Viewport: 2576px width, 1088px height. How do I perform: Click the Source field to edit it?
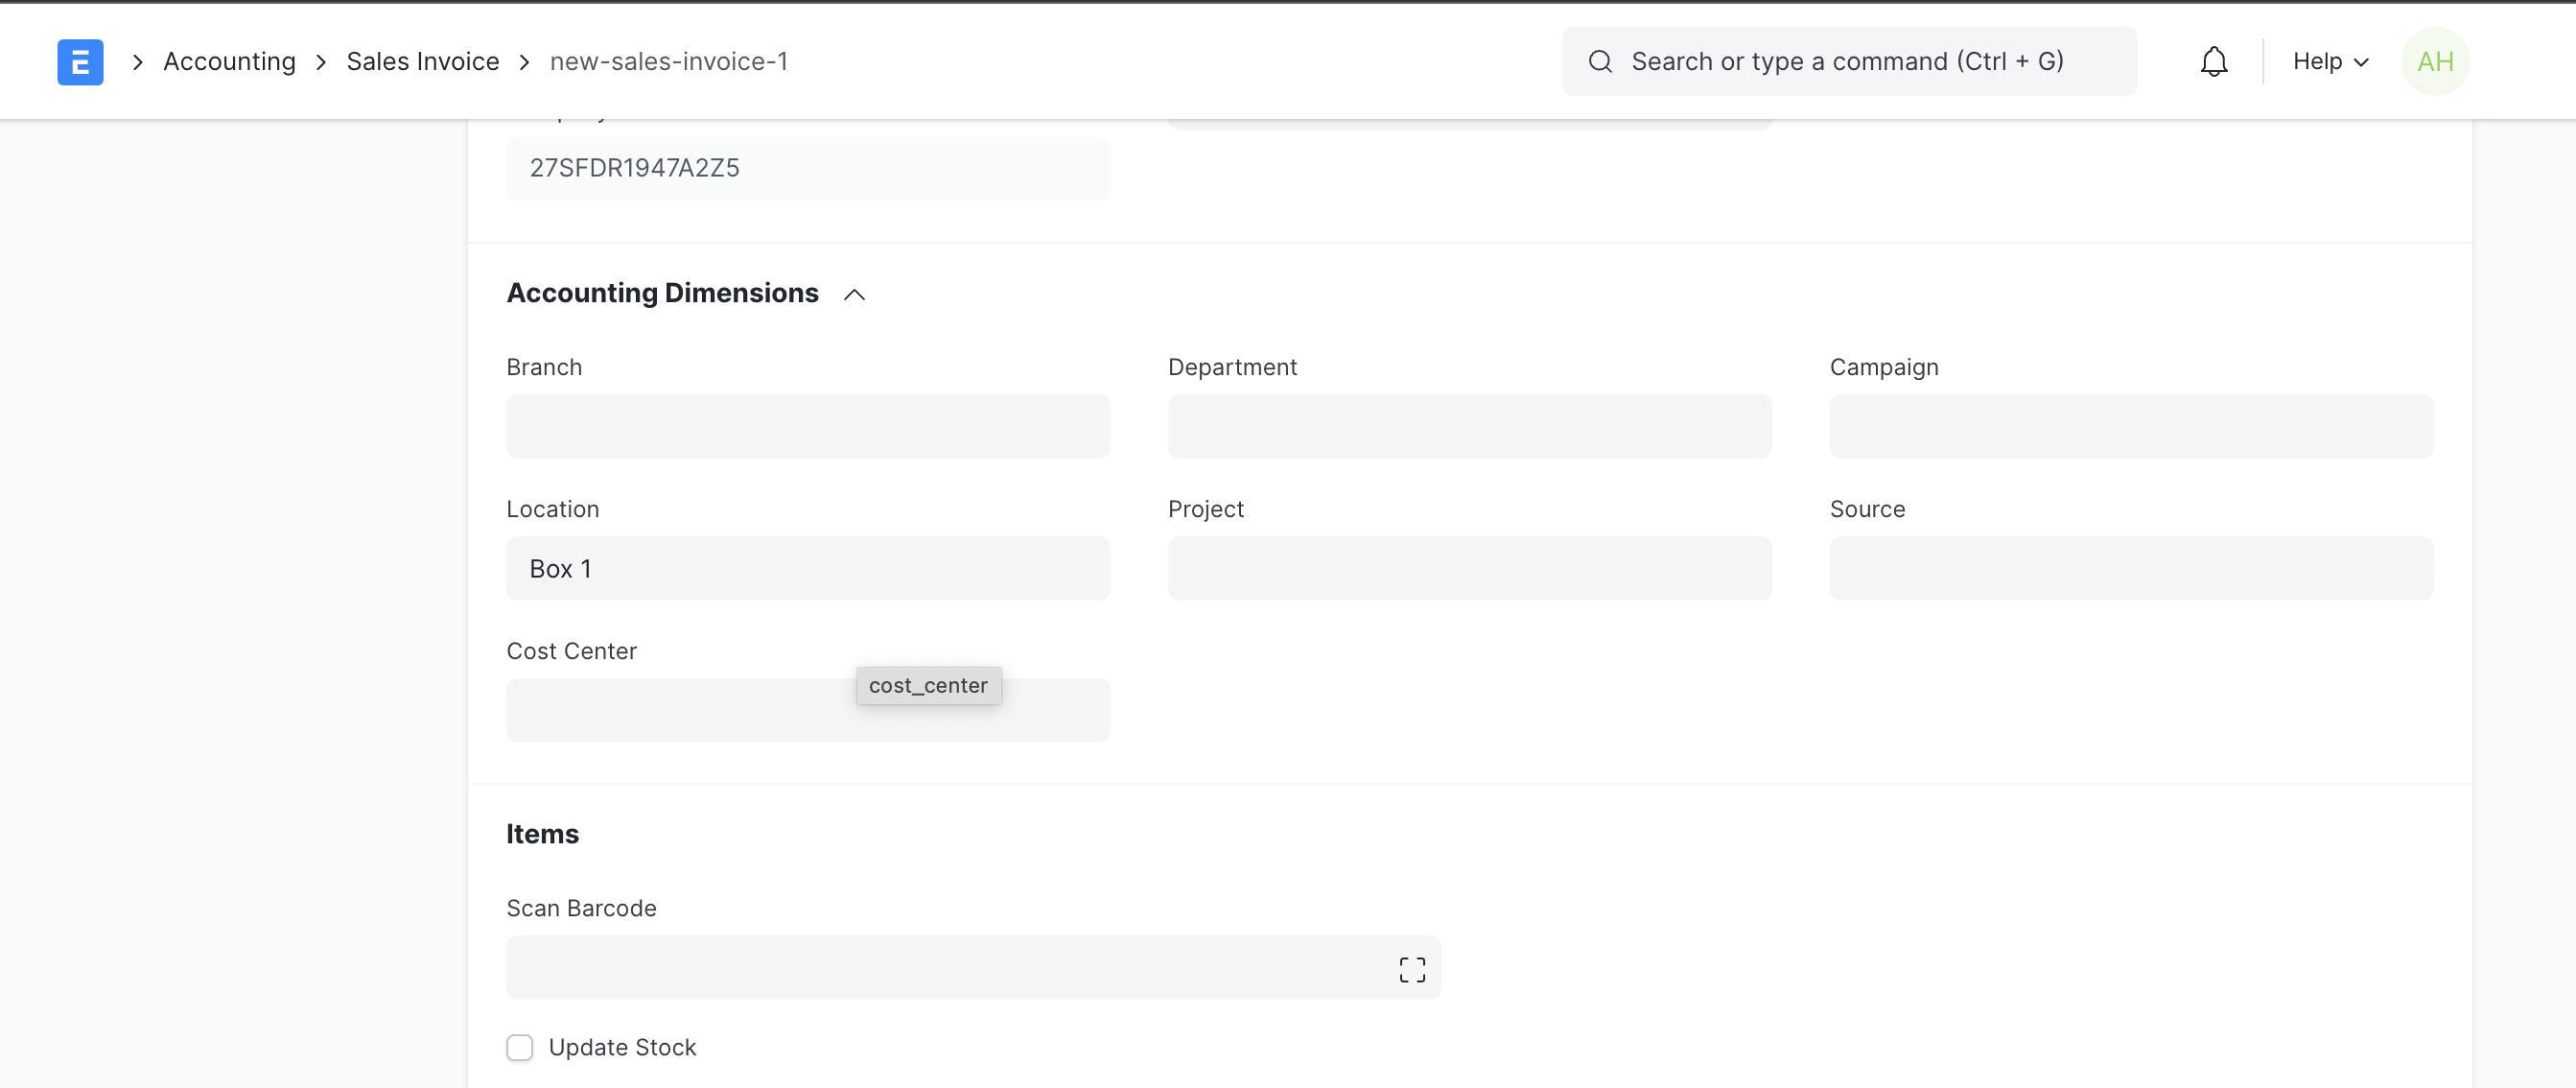(x=2131, y=568)
